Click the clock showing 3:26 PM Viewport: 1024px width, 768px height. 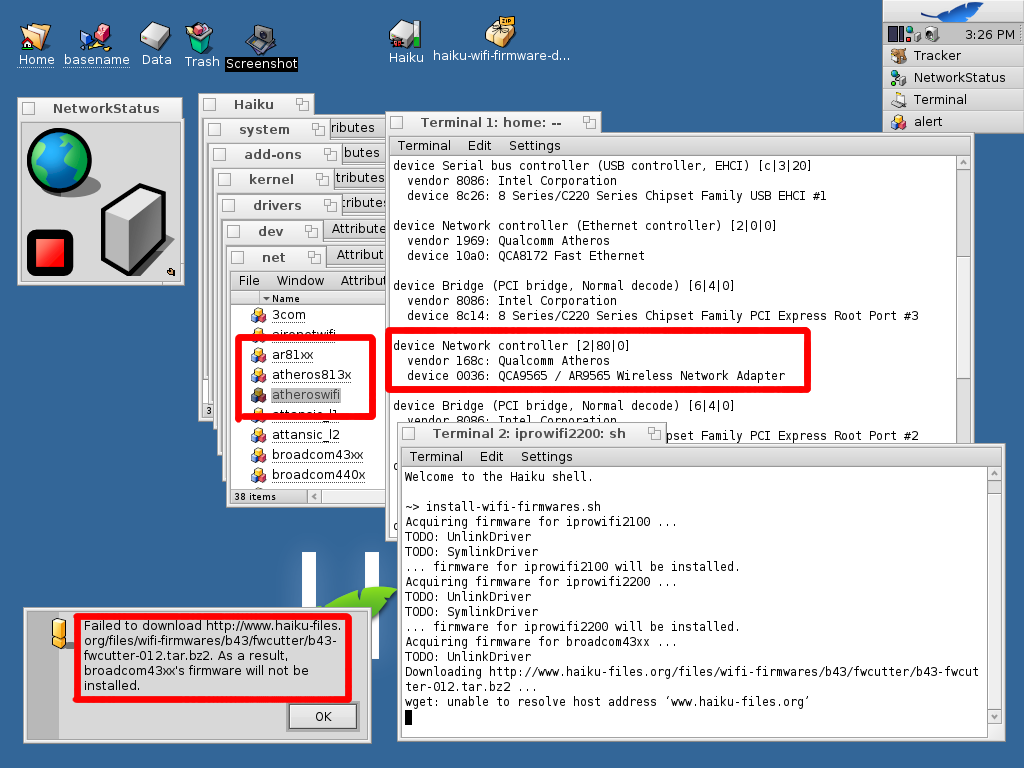(x=989, y=35)
